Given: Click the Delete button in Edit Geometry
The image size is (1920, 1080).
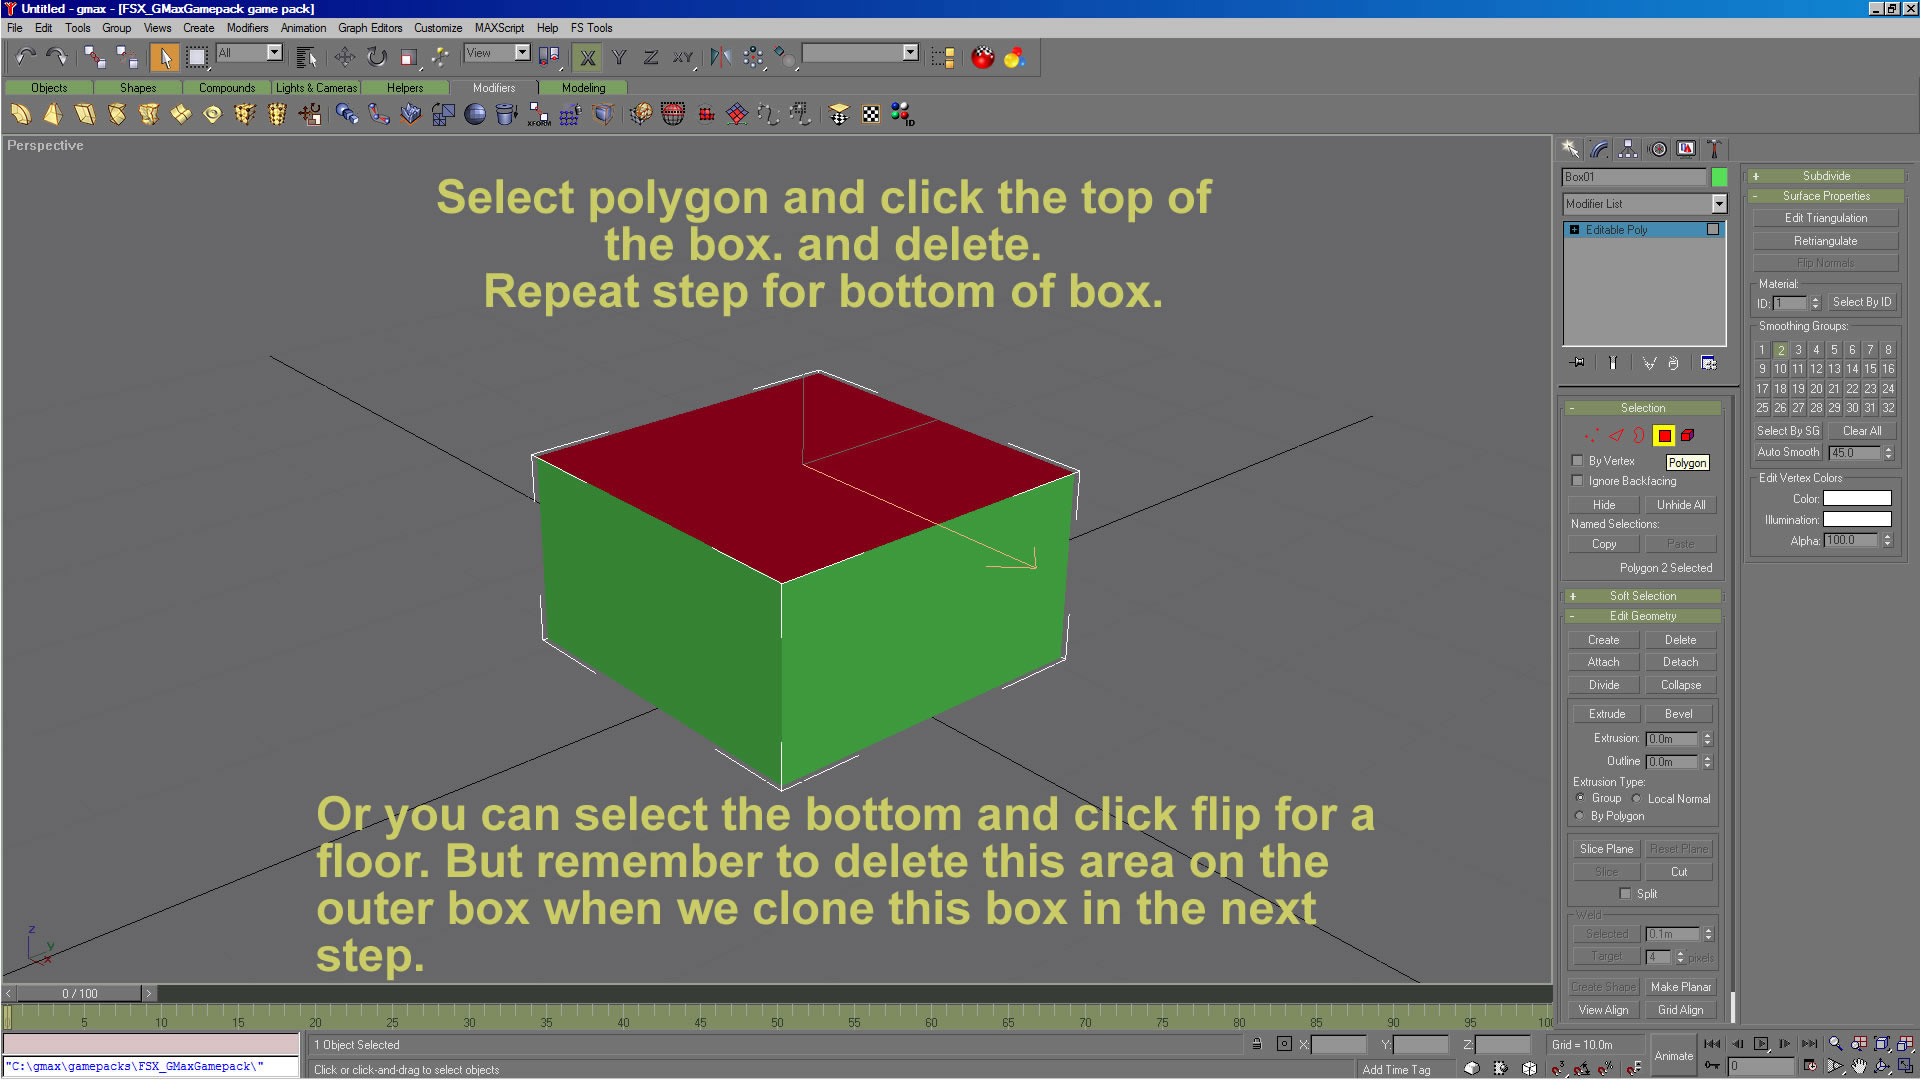Looking at the screenshot, I should tap(1680, 640).
